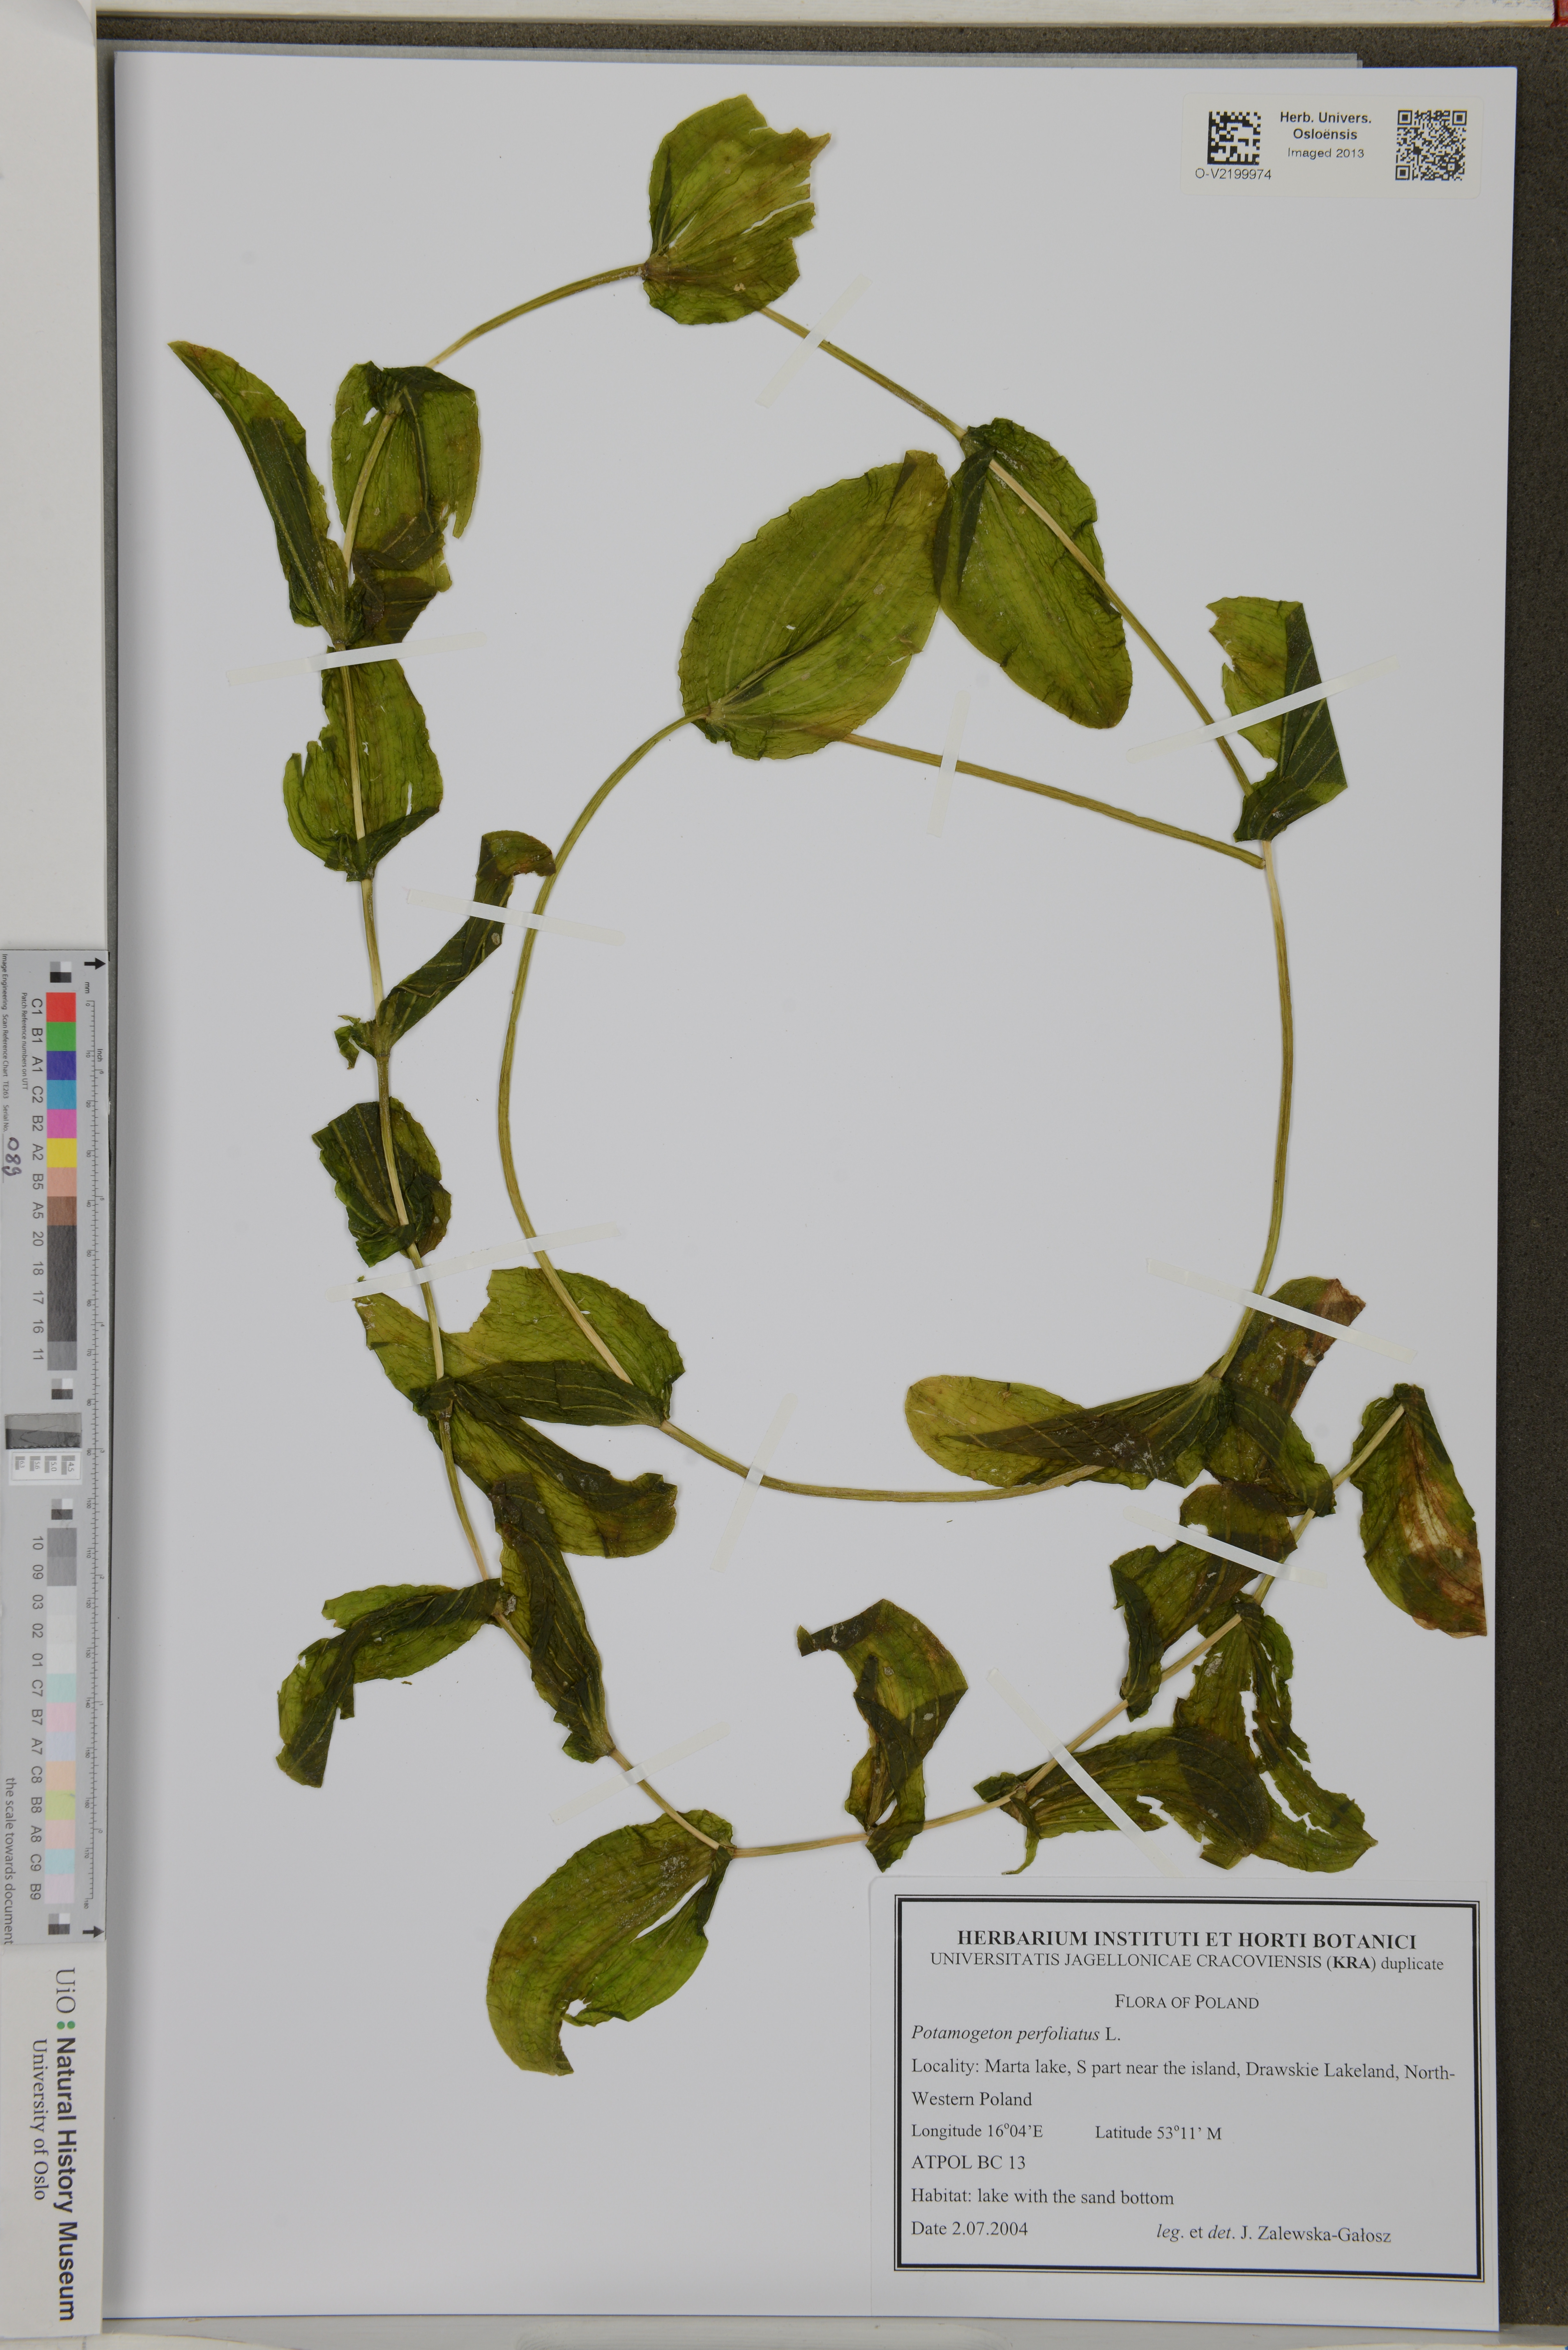Click the red C1 color patch
The height and width of the screenshot is (2350, 1568).
point(61,1007)
